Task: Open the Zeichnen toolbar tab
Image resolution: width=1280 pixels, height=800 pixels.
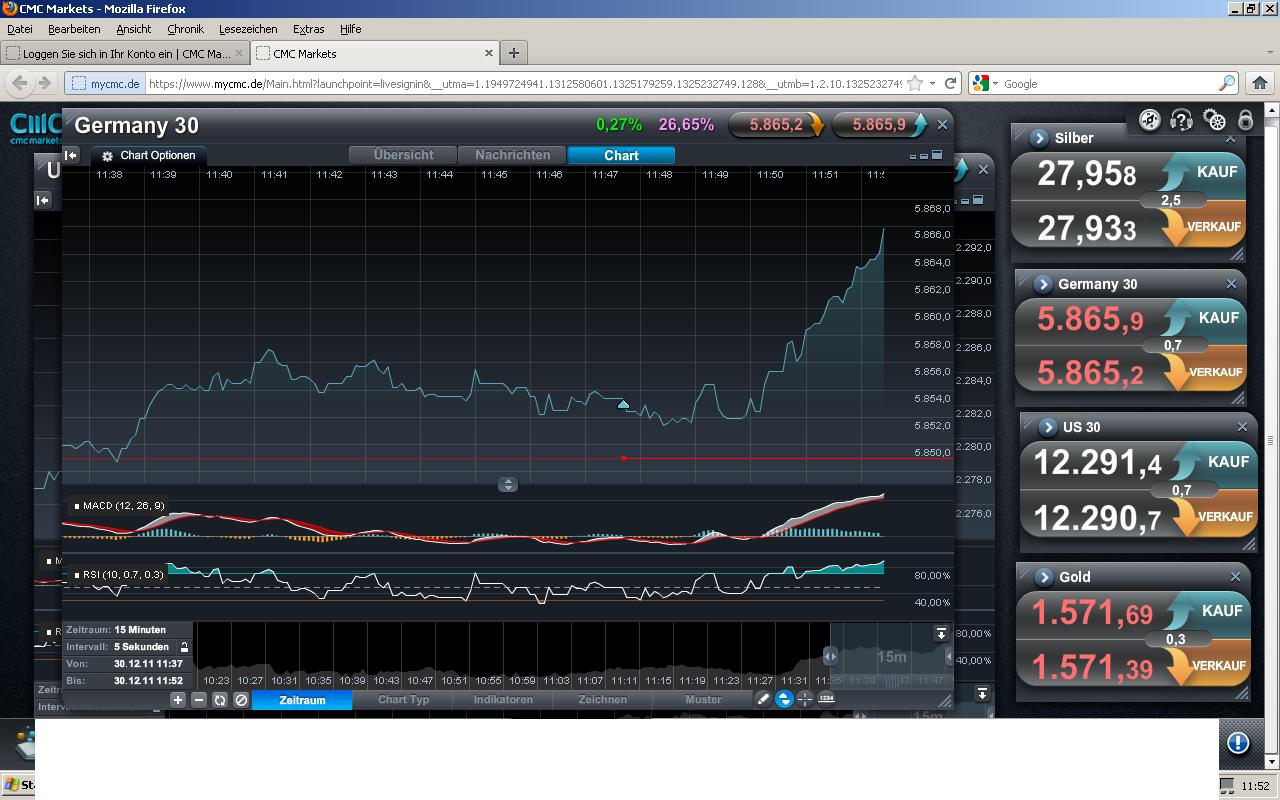Action: [603, 700]
